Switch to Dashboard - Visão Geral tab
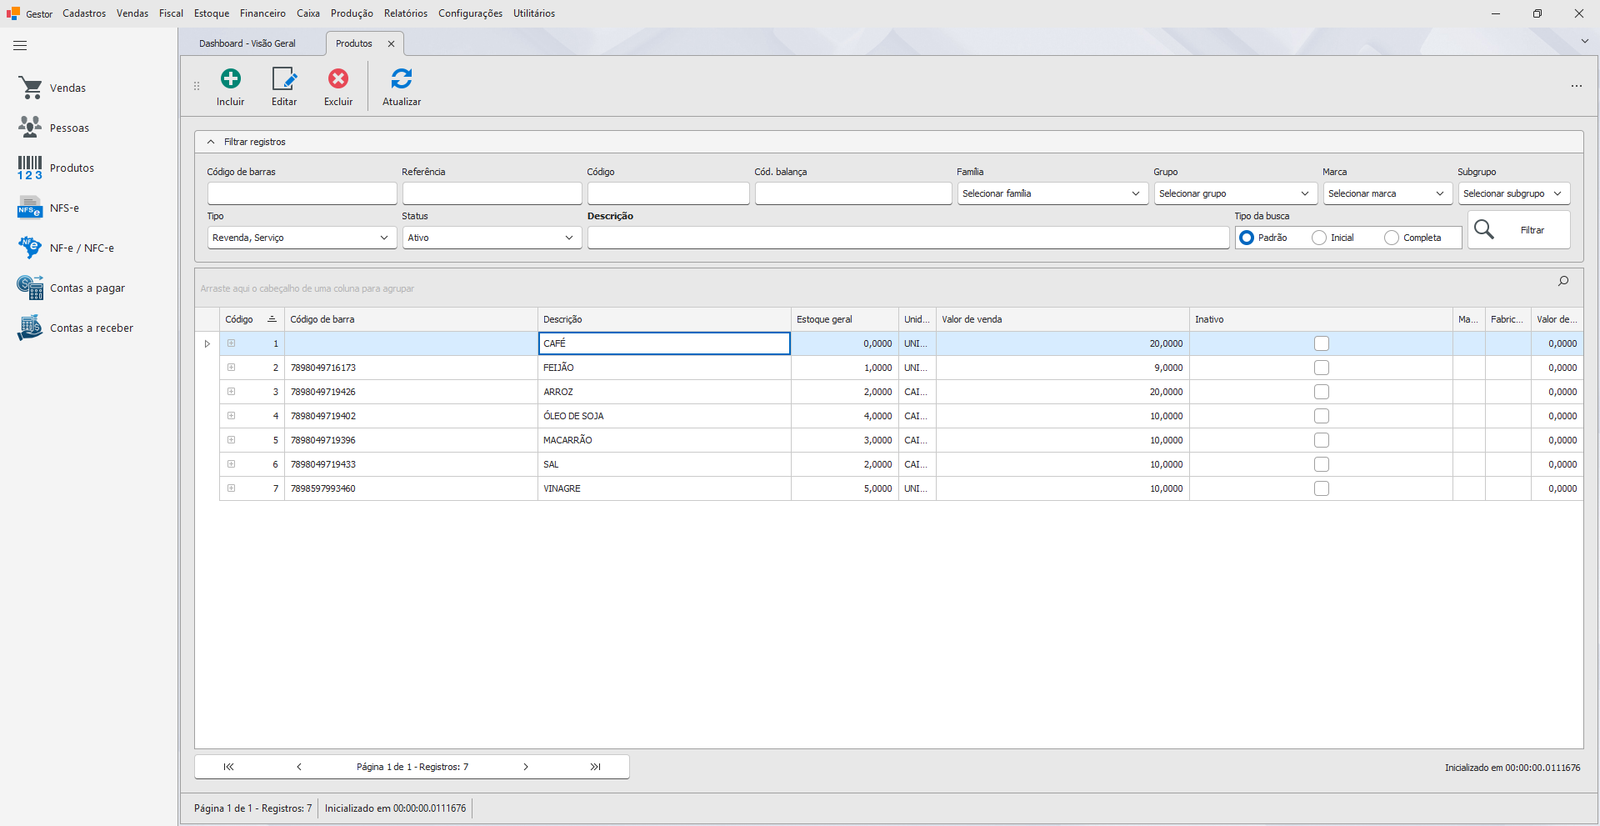This screenshot has height=826, width=1600. click(247, 44)
